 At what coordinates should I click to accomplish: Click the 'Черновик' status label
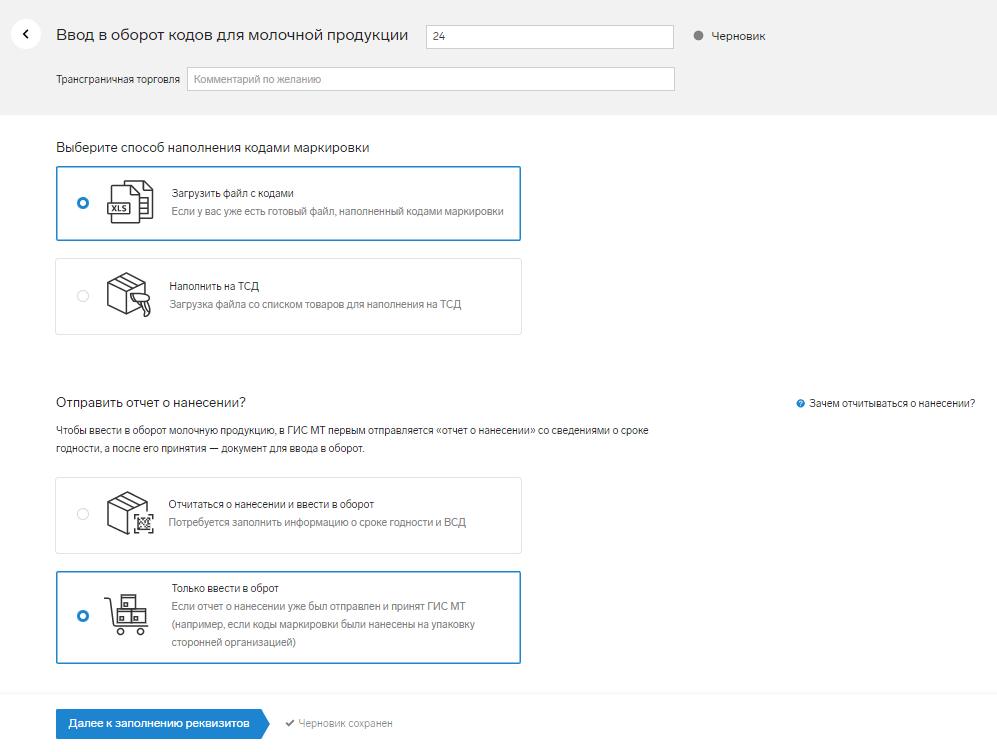click(738, 36)
